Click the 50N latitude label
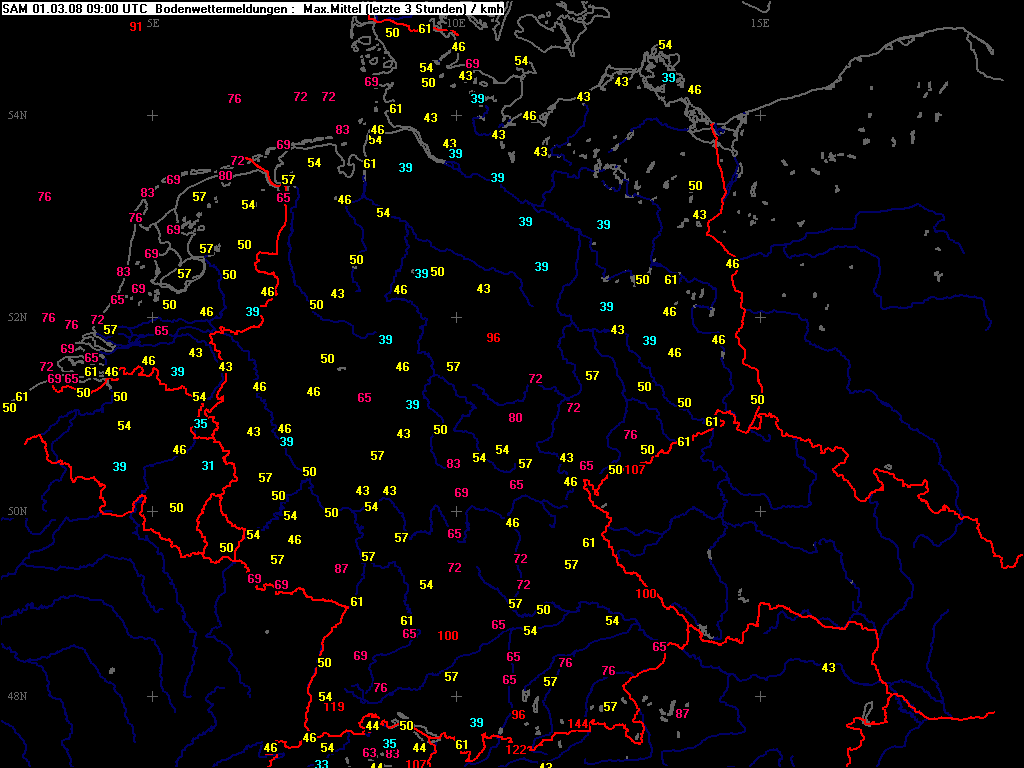The height and width of the screenshot is (768, 1024). [18, 511]
